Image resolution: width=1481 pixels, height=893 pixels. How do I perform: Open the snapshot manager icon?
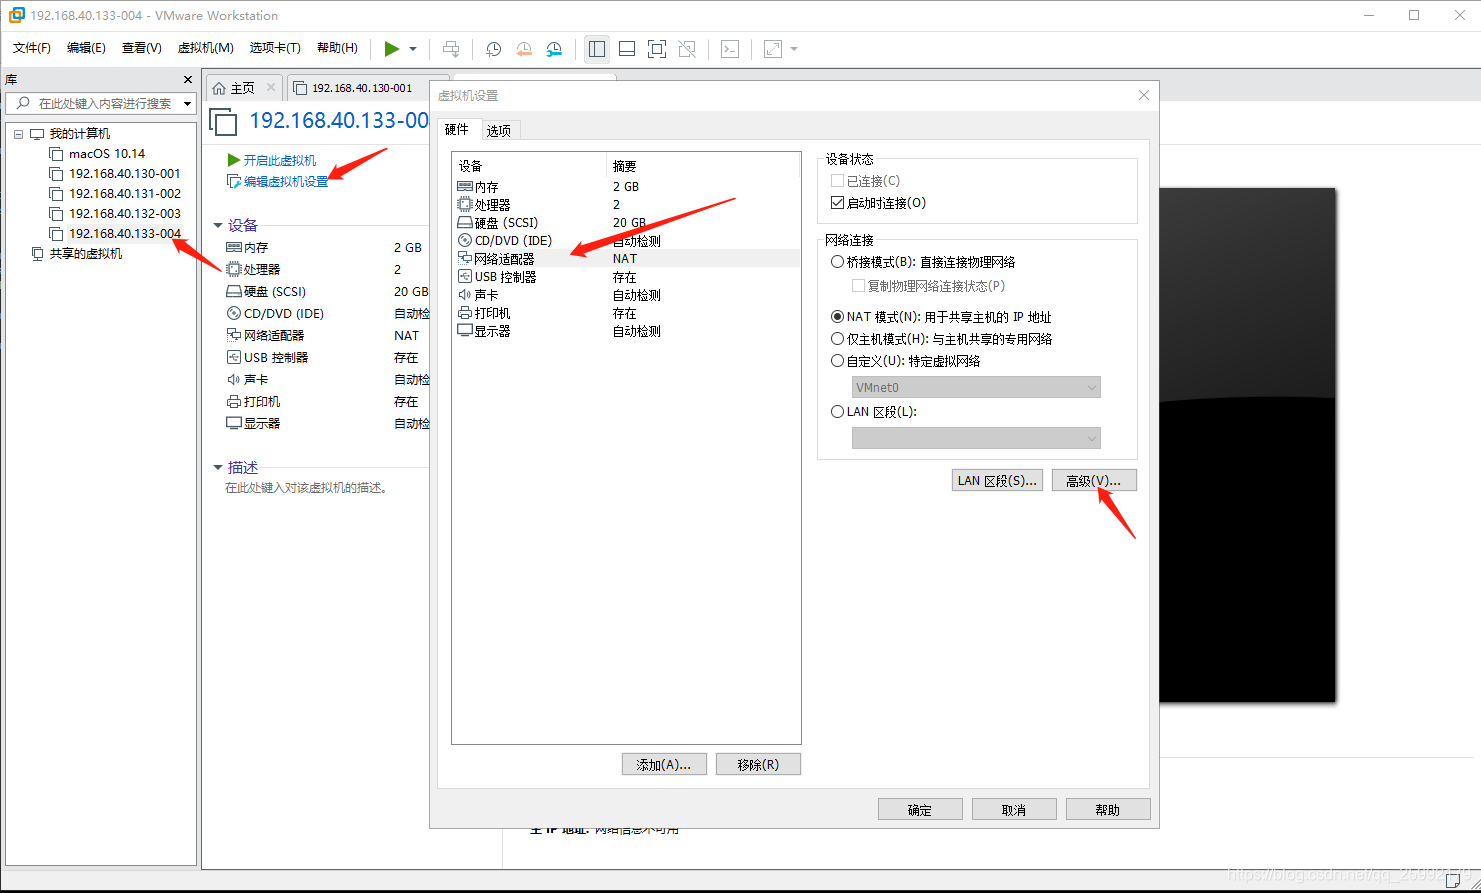click(554, 49)
